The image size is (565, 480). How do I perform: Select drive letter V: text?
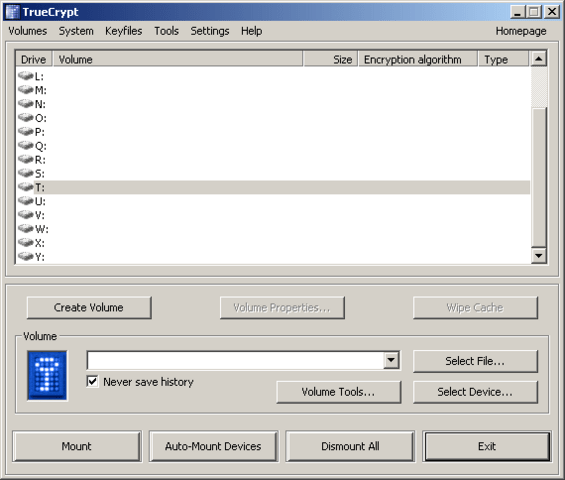point(40,215)
